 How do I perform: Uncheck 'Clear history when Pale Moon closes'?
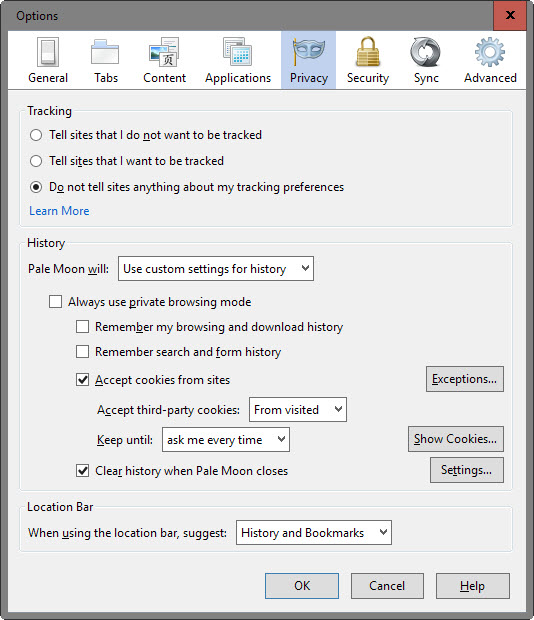pyautogui.click(x=82, y=471)
